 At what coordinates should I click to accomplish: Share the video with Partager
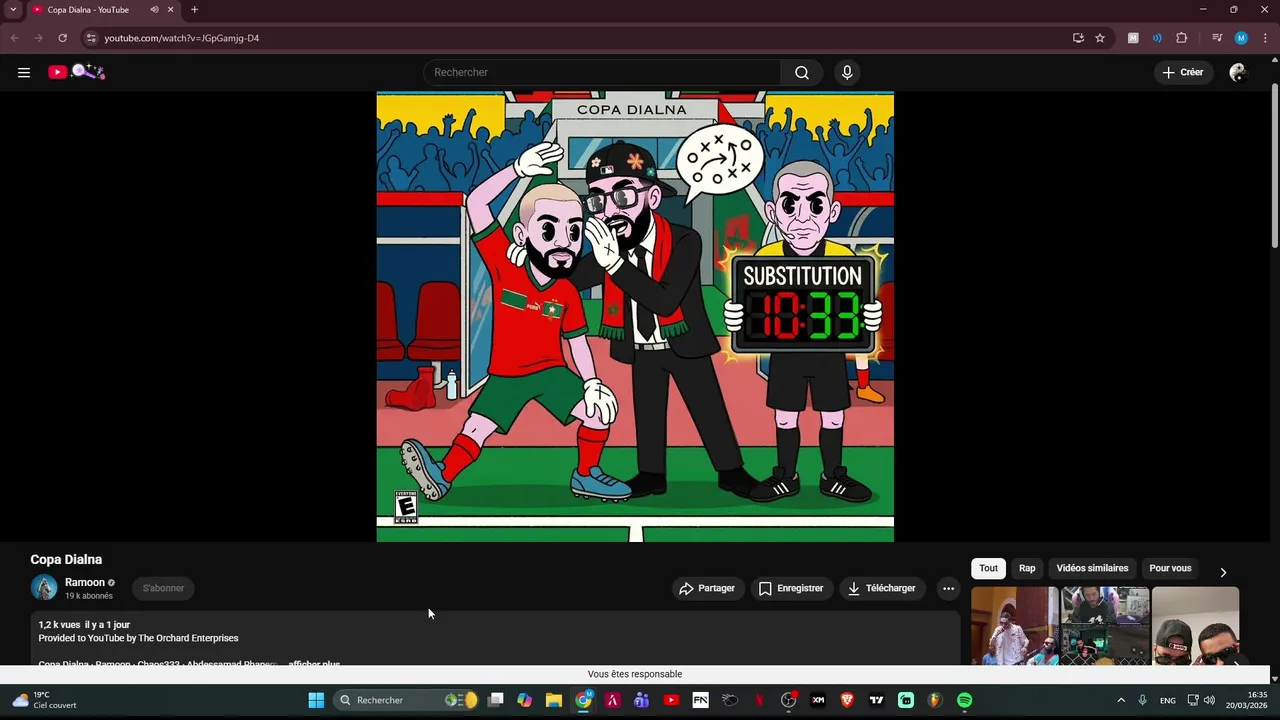707,588
